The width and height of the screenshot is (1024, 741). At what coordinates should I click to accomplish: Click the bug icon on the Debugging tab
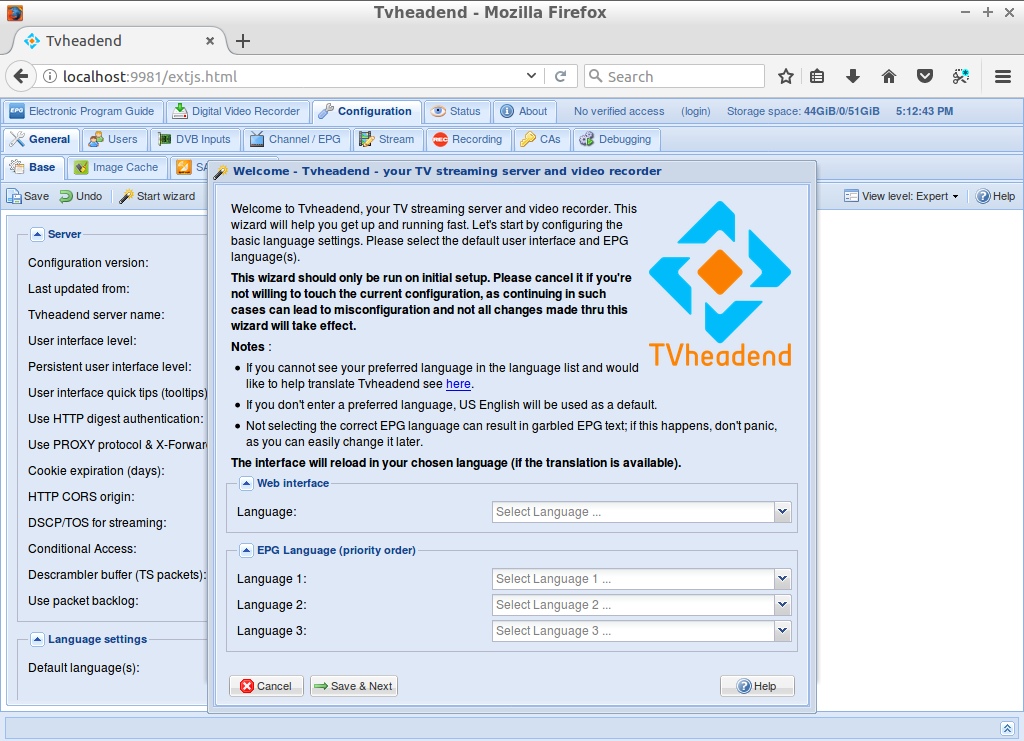586,139
